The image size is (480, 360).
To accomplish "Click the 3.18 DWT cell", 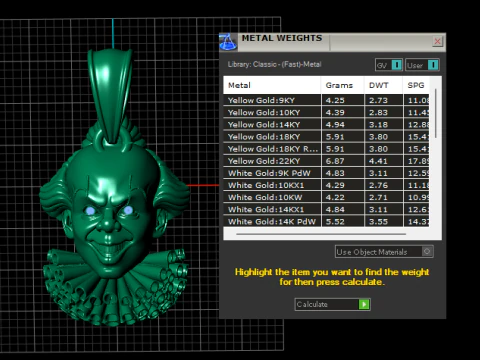I will pyautogui.click(x=384, y=125).
